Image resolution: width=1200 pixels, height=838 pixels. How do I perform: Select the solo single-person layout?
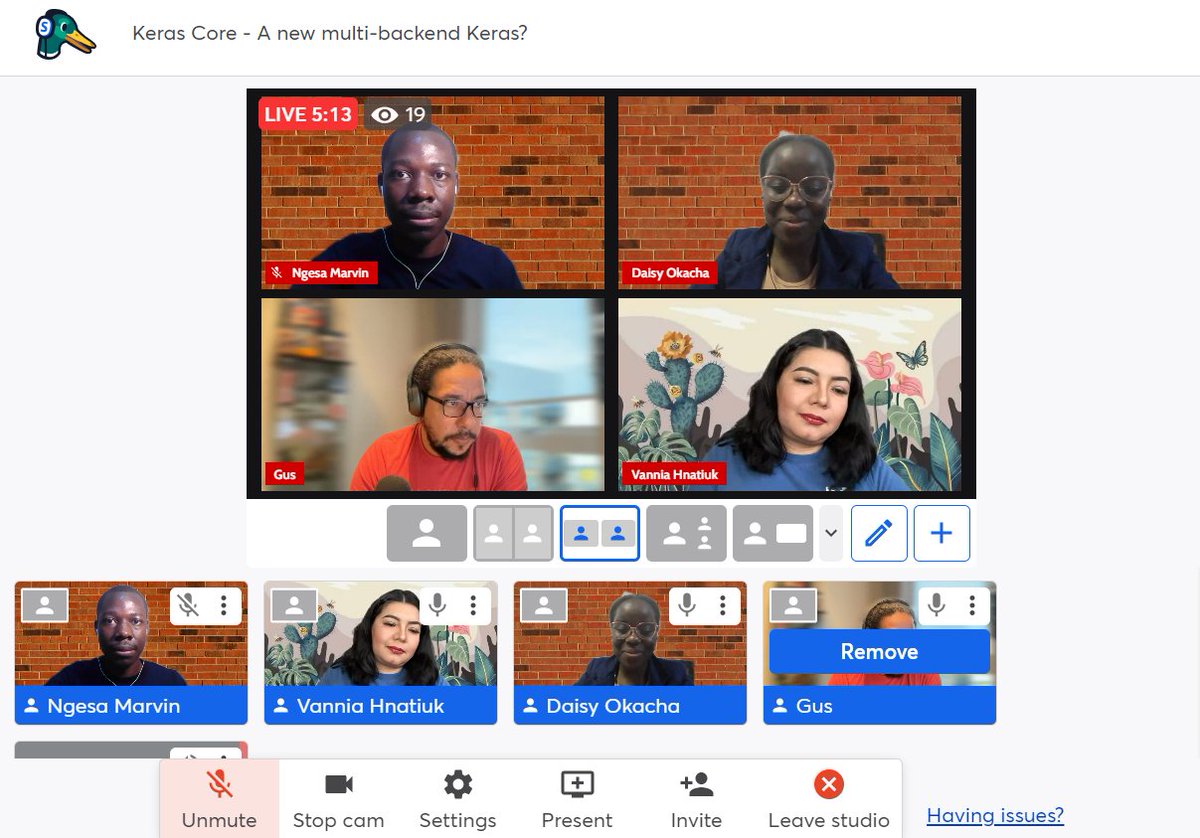(x=427, y=533)
